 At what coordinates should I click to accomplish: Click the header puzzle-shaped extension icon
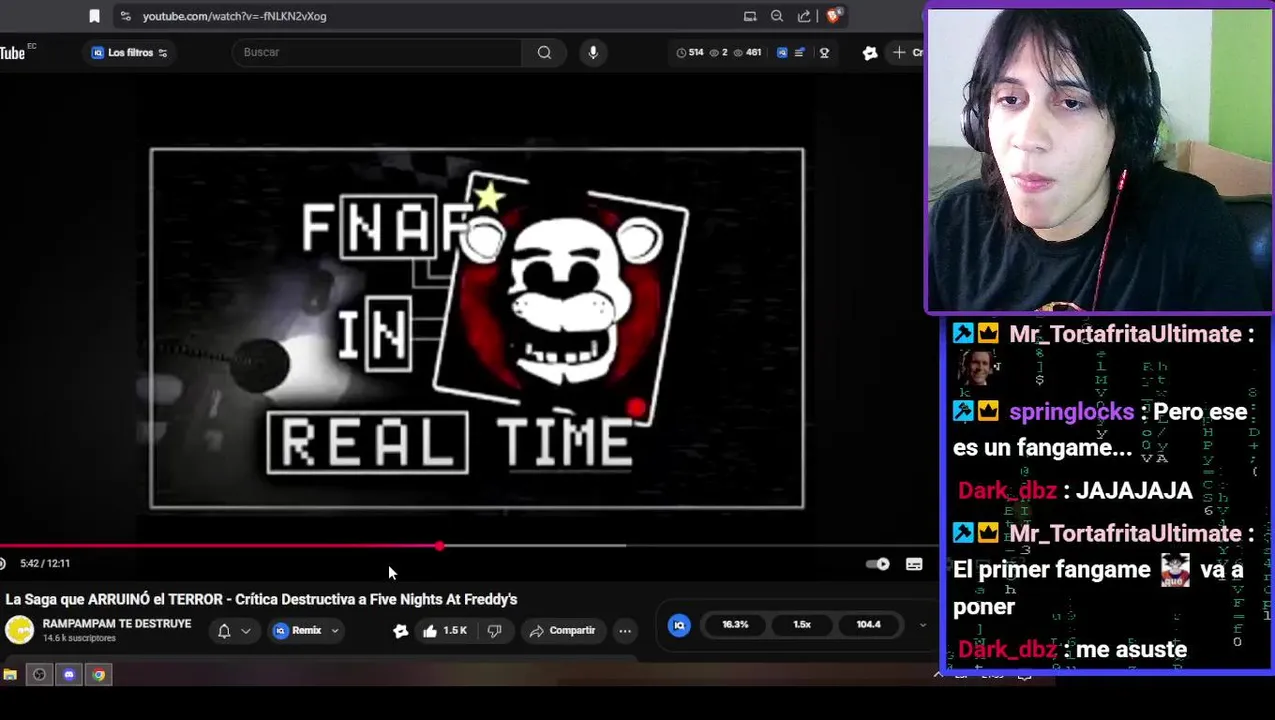click(x=870, y=52)
